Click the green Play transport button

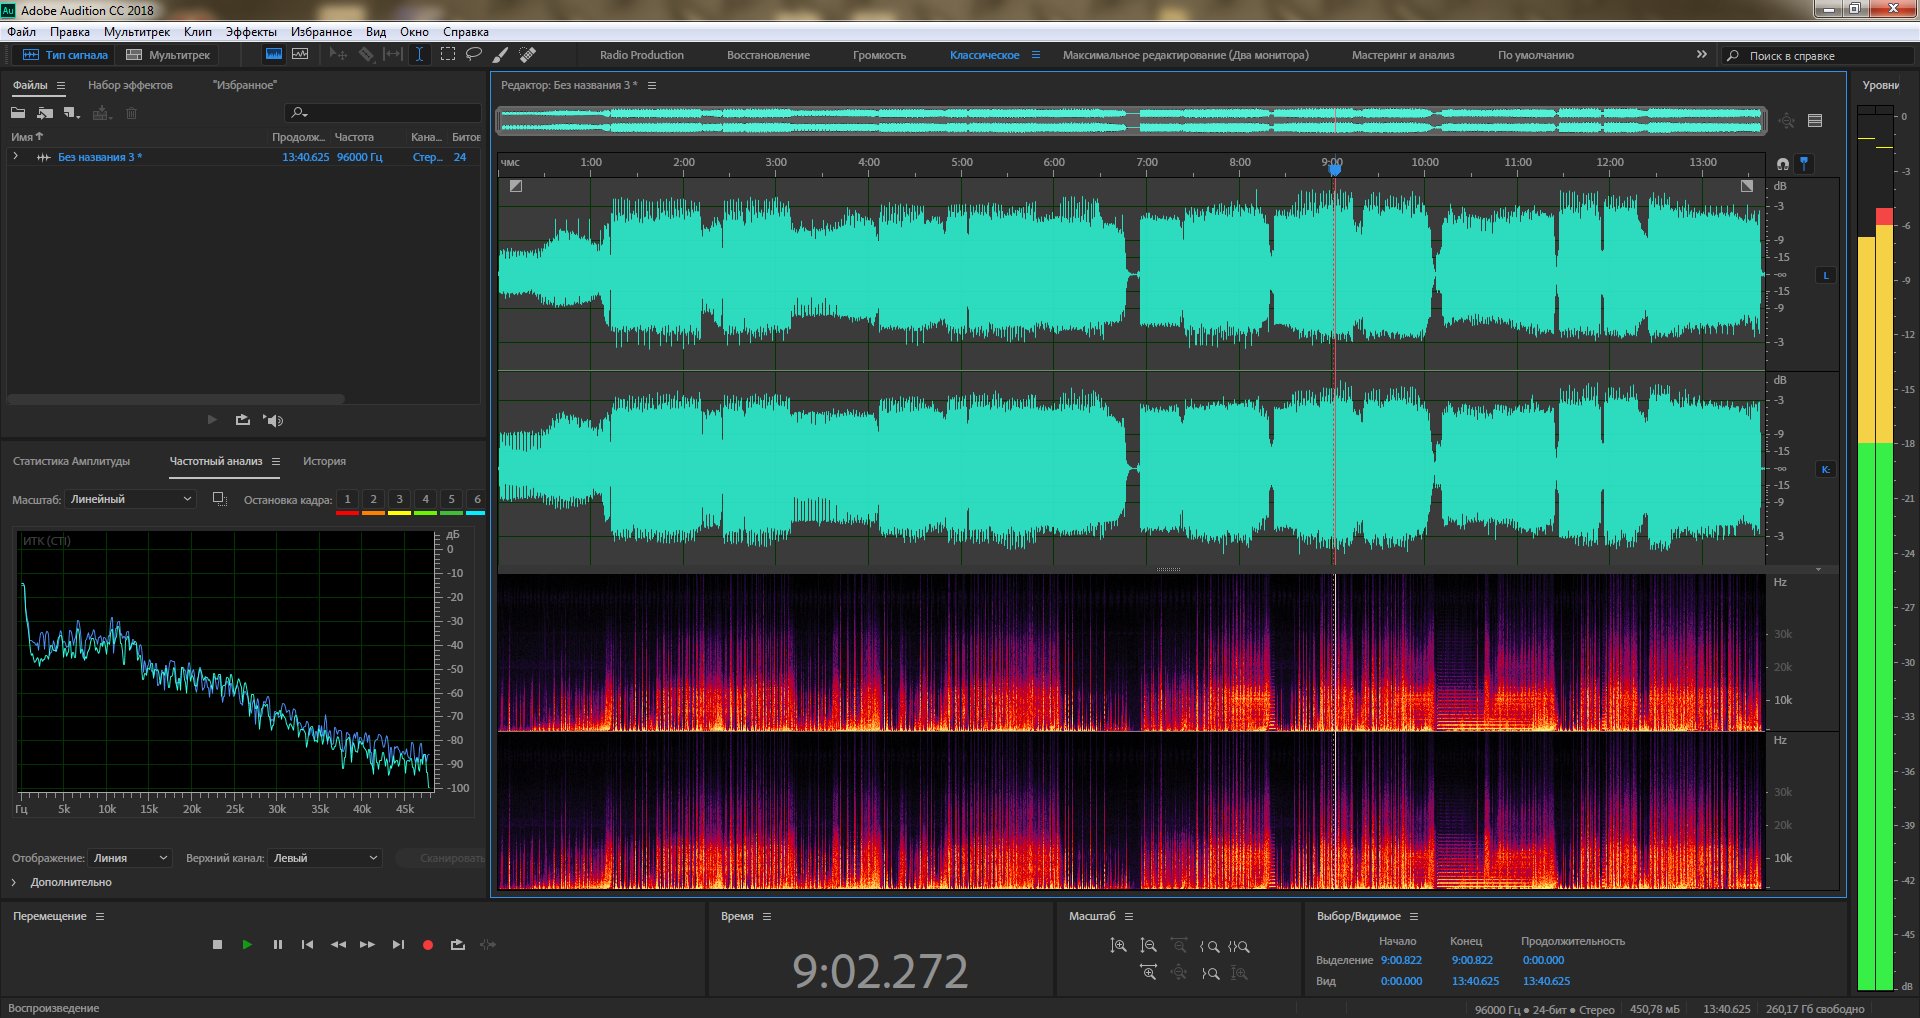247,944
